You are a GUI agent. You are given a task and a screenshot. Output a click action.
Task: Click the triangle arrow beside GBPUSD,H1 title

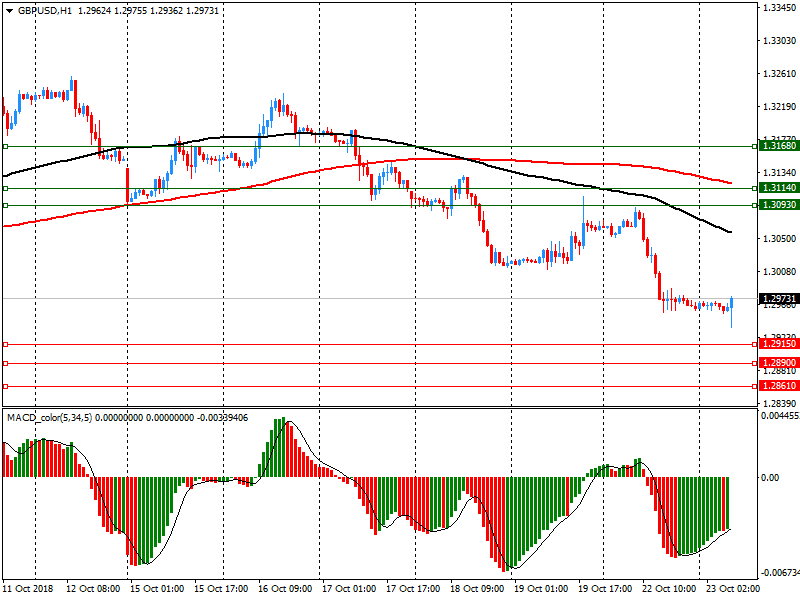pyautogui.click(x=9, y=10)
